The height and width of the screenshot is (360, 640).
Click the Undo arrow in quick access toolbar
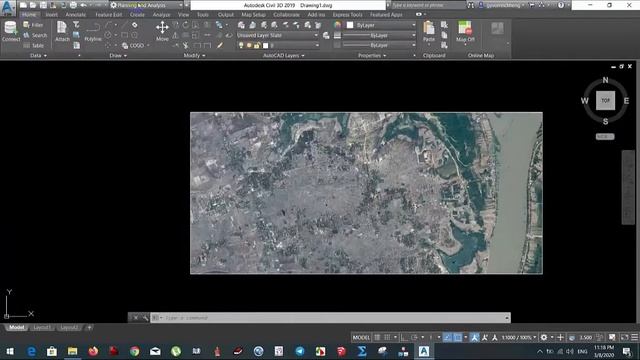point(83,5)
